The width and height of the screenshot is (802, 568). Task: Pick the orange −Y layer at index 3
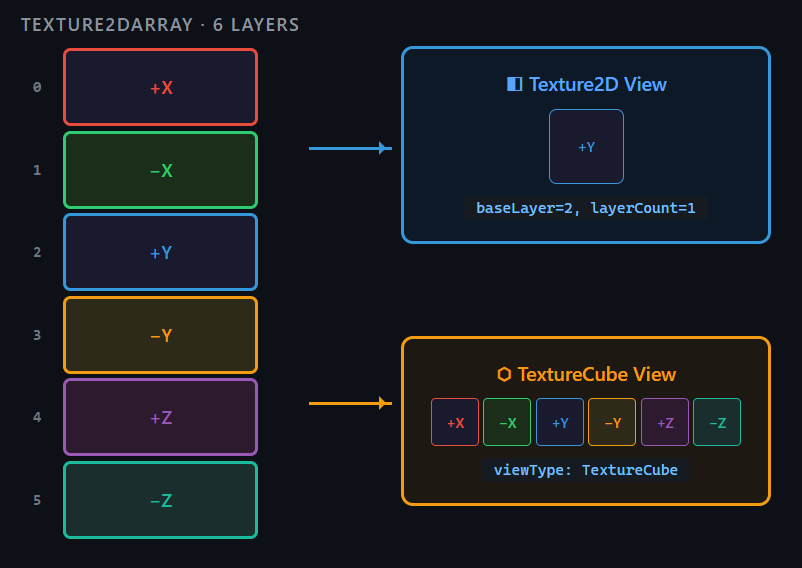pyautogui.click(x=161, y=335)
